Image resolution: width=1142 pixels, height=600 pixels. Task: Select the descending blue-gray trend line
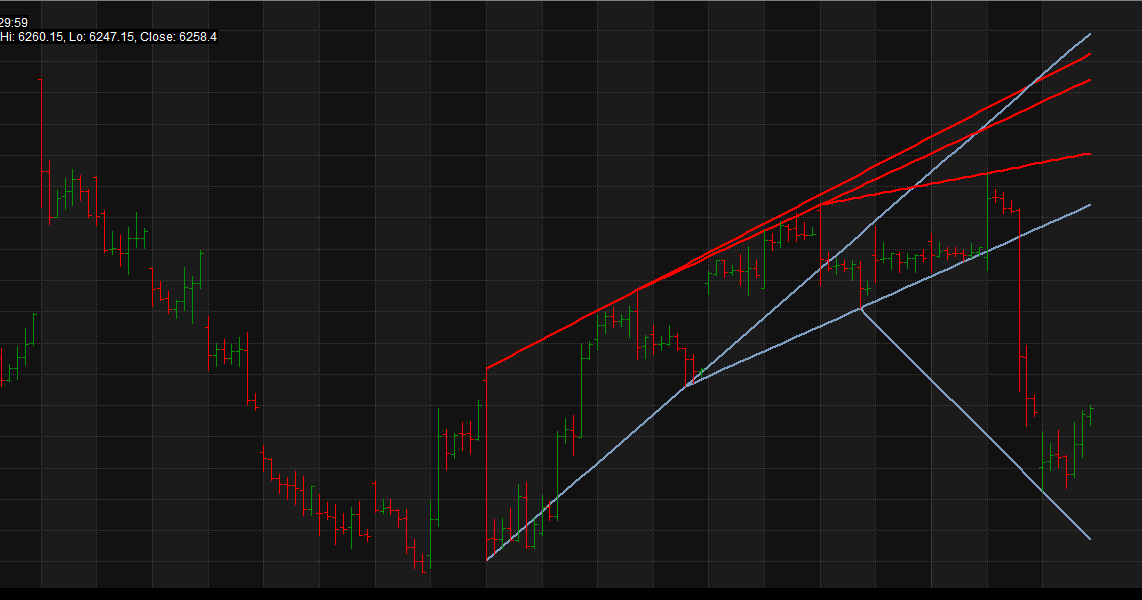tap(975, 425)
